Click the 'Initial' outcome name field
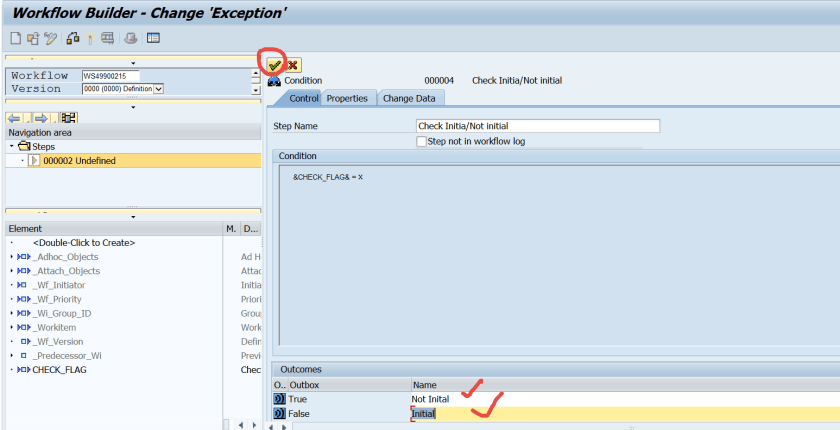 pos(625,413)
